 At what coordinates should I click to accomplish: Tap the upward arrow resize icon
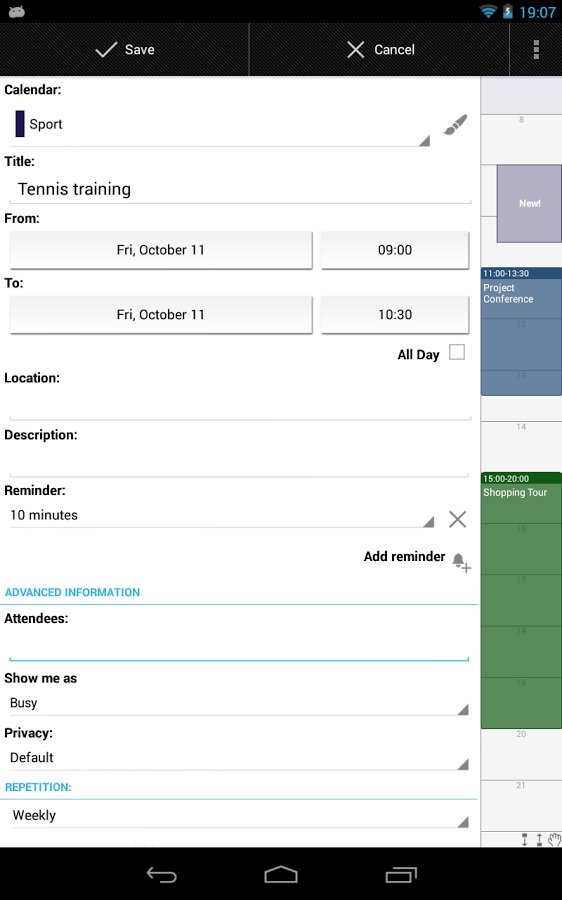(539, 840)
